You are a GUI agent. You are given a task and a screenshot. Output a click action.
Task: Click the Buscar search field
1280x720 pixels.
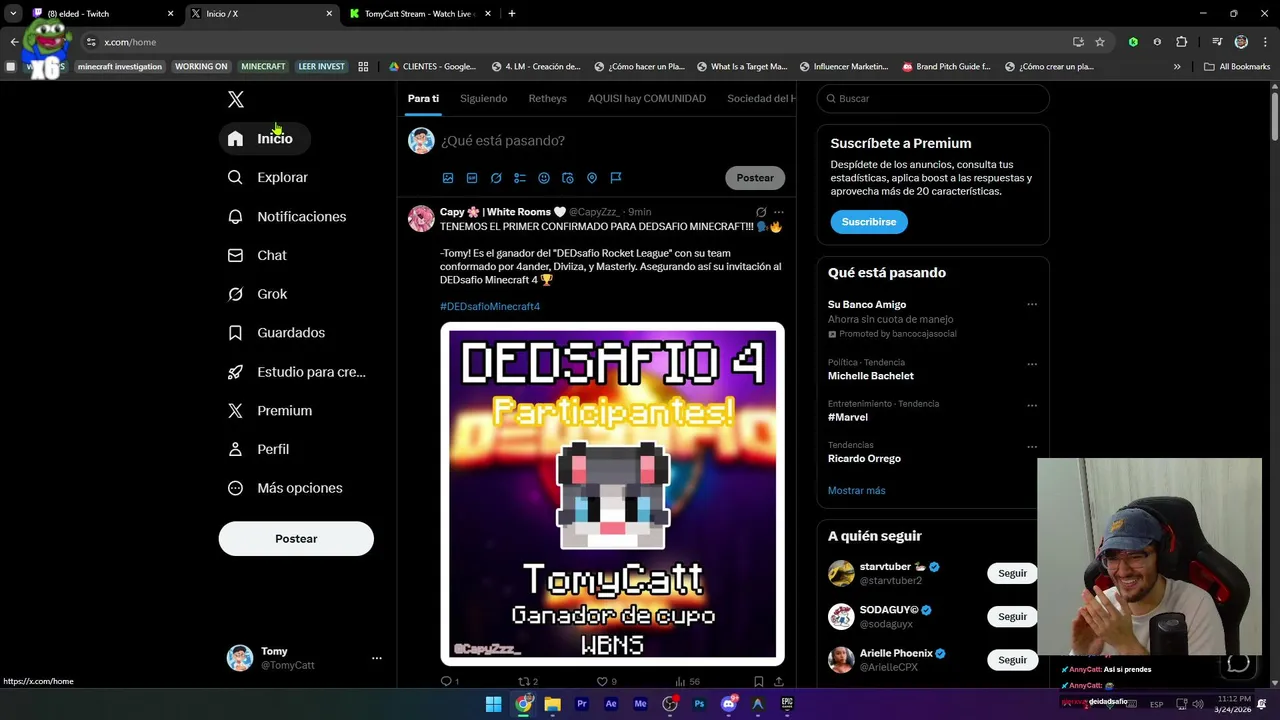tap(933, 99)
